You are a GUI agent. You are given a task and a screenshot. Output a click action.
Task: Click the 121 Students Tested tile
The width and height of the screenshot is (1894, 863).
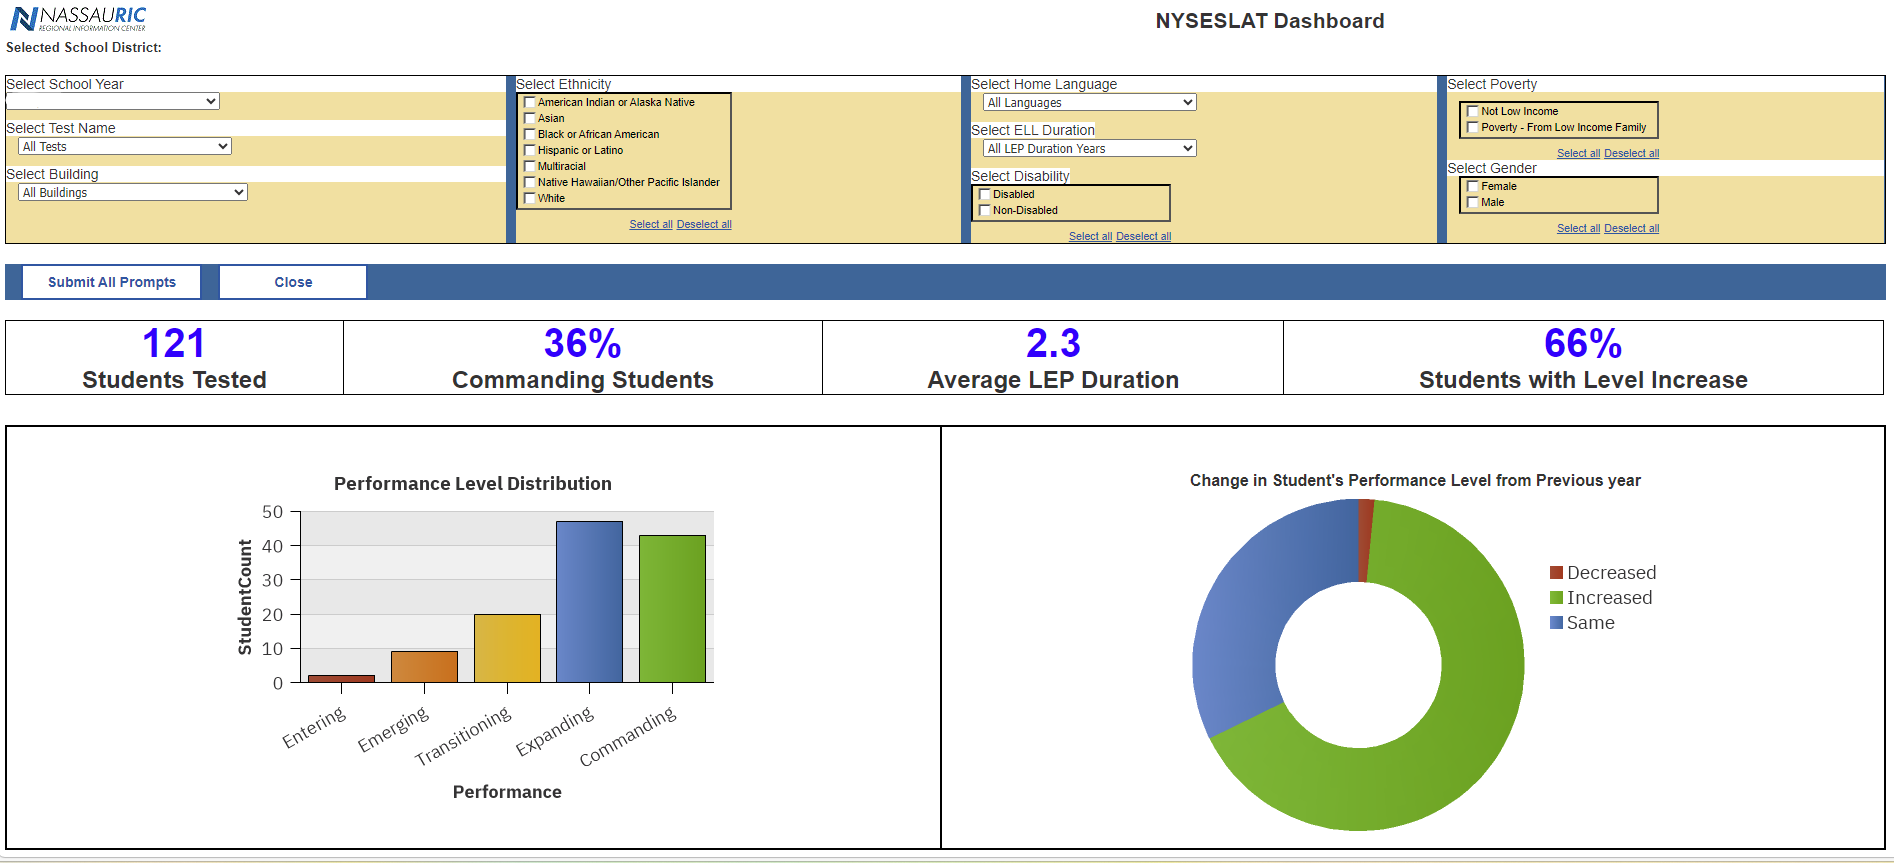pos(174,357)
